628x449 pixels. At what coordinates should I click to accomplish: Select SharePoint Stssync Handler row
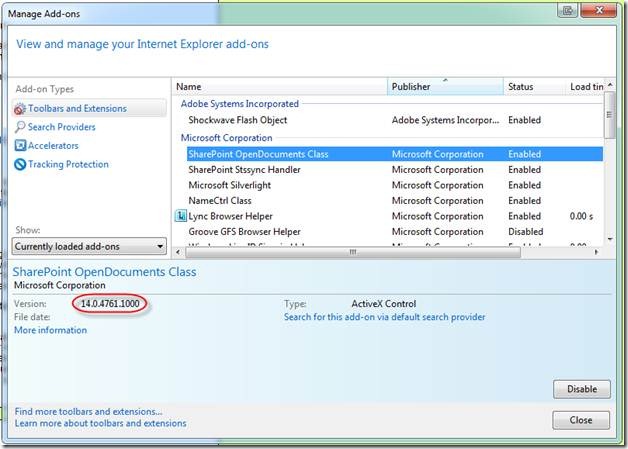[395, 170]
